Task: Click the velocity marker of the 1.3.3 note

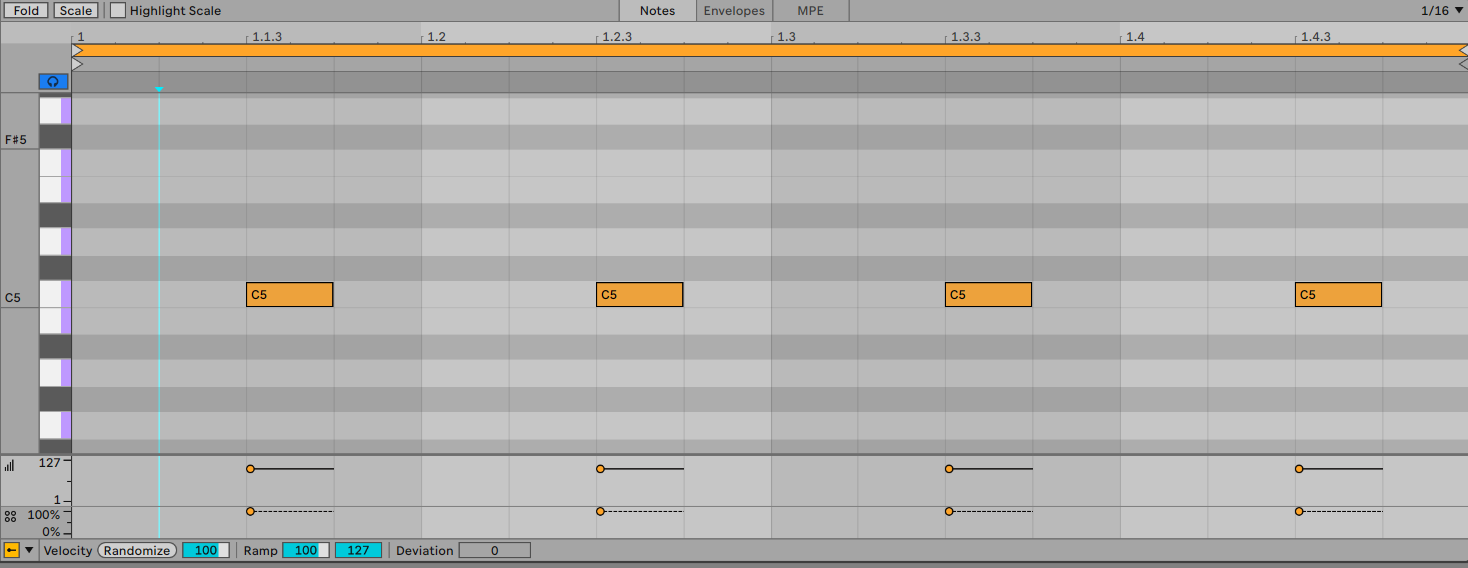Action: [x=949, y=469]
